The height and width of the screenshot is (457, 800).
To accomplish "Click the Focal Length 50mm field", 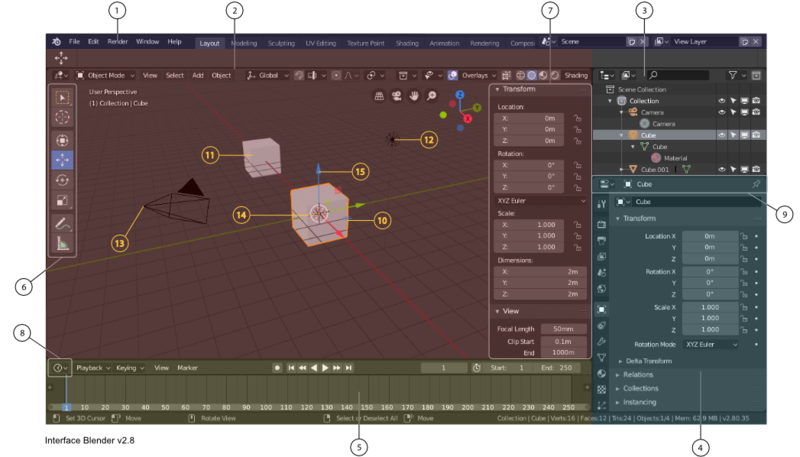I will (x=563, y=329).
